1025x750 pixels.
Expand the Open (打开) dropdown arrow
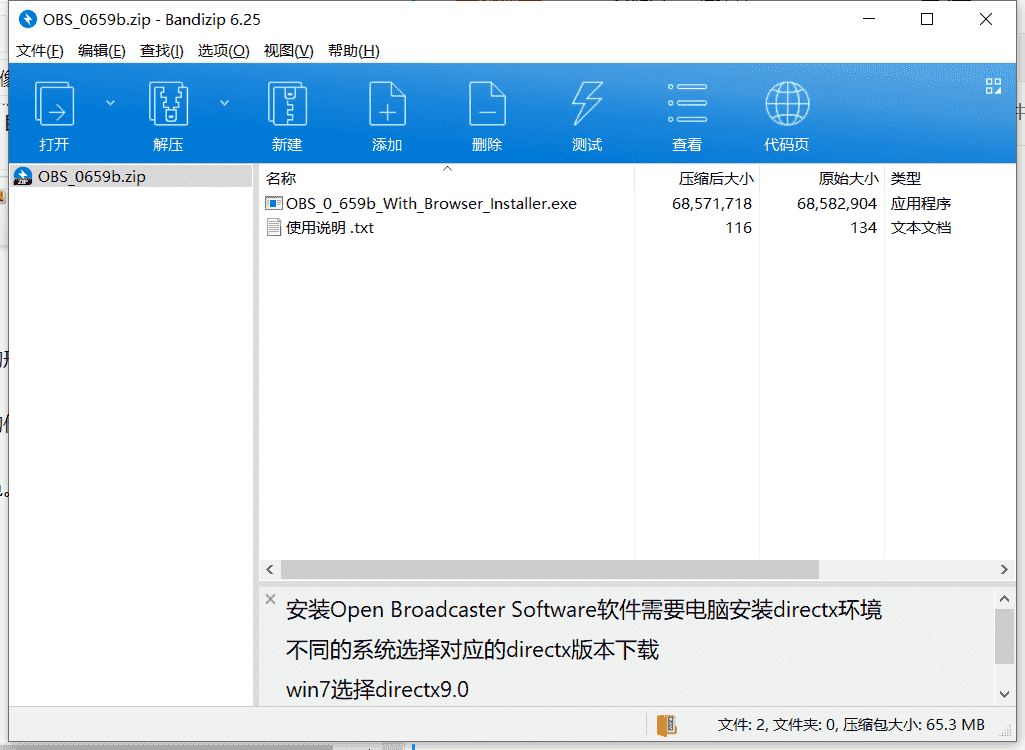click(110, 103)
